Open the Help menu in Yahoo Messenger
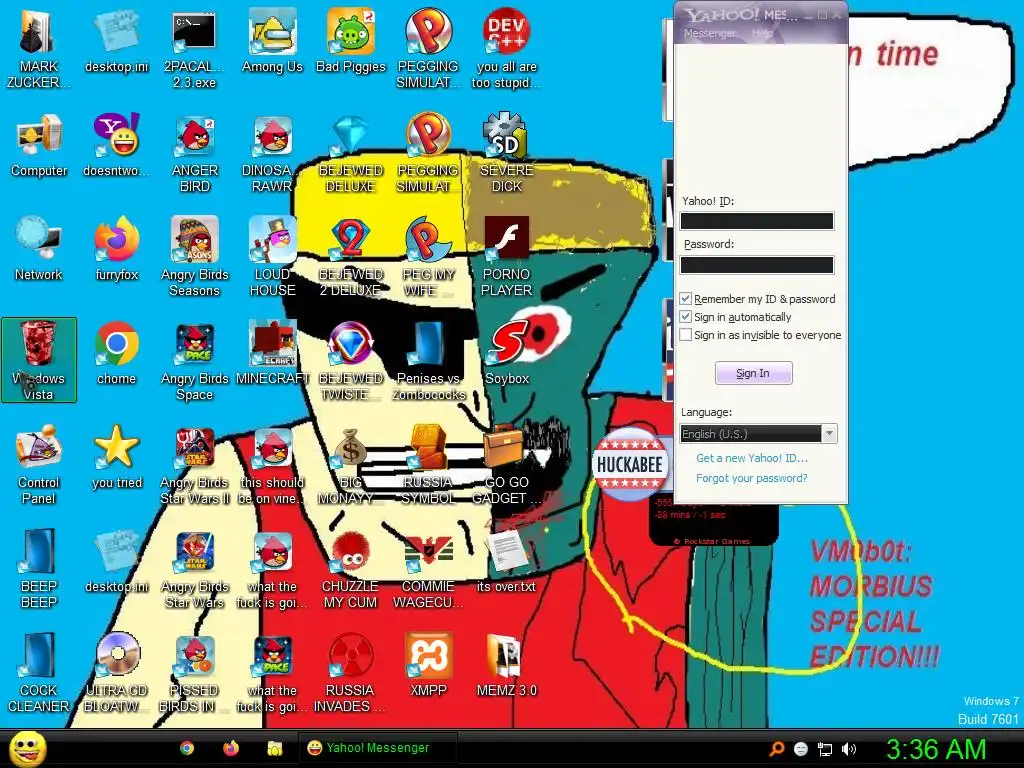This screenshot has width=1024, height=768. pyautogui.click(x=761, y=33)
